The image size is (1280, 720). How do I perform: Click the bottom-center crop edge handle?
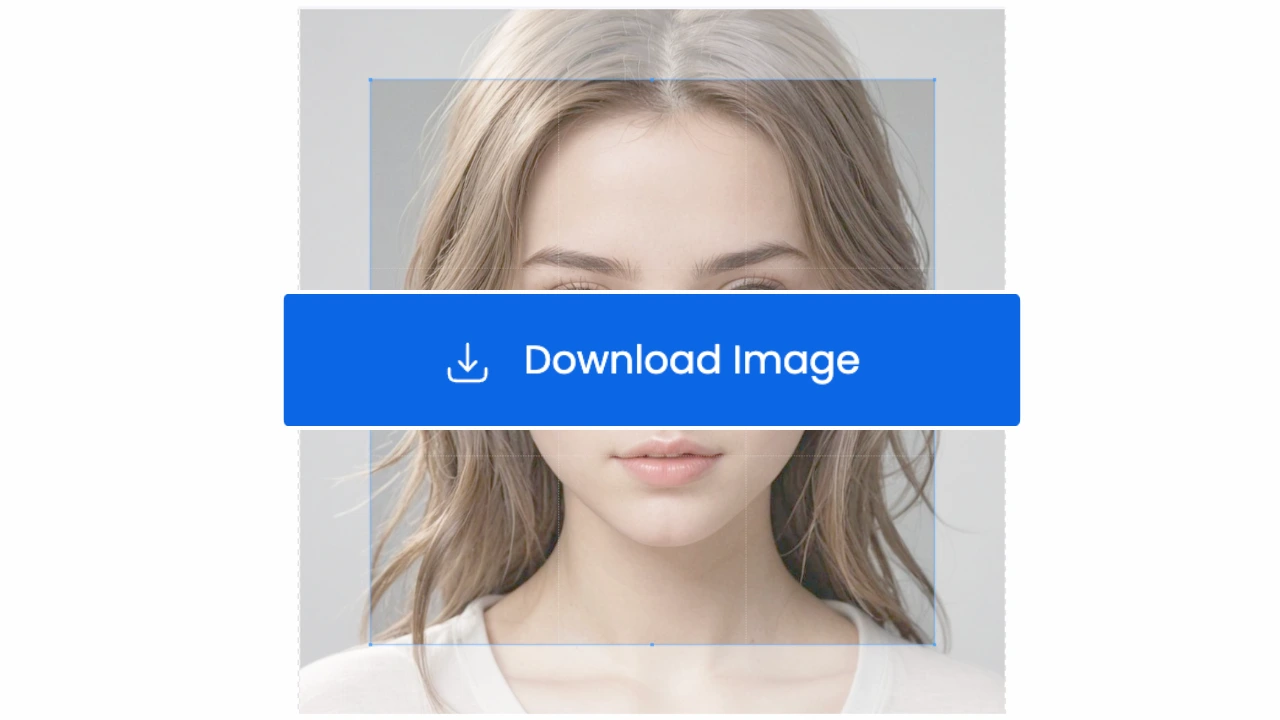point(652,645)
